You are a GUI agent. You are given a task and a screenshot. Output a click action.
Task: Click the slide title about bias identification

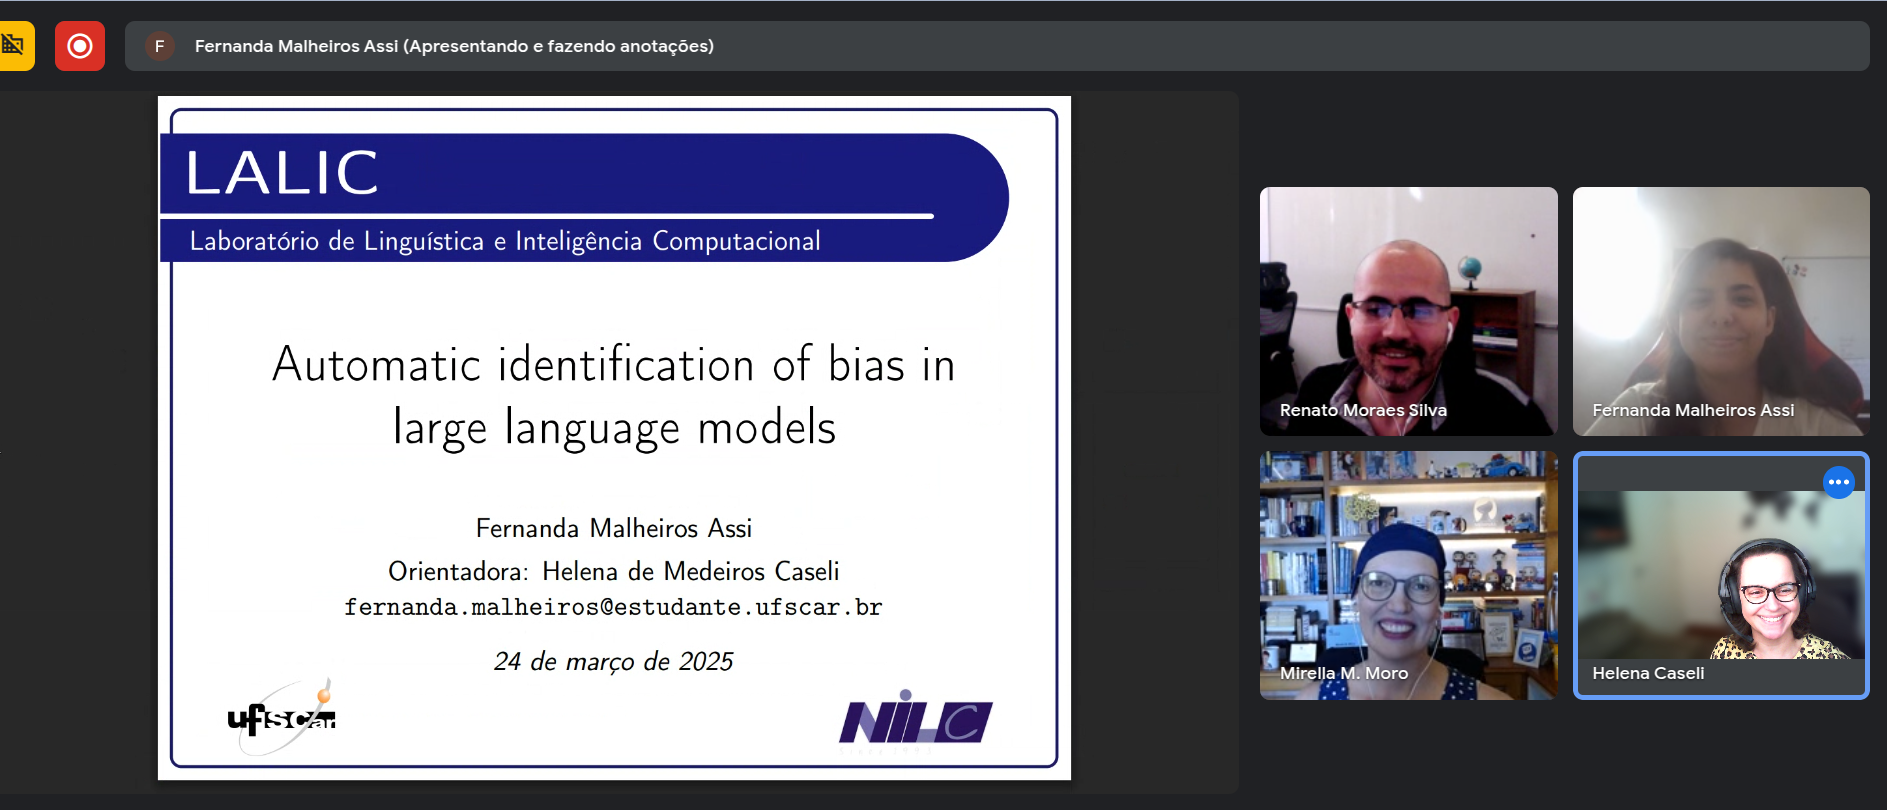coord(613,395)
